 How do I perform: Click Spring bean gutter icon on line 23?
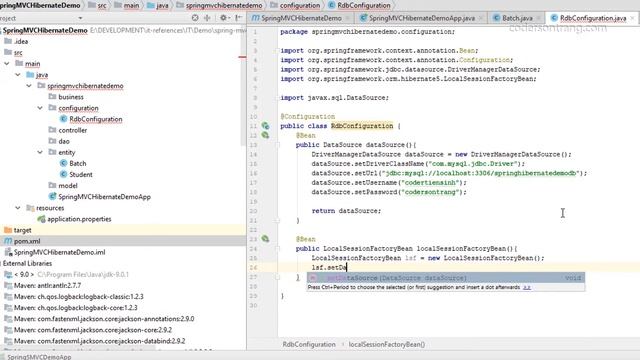265,239
